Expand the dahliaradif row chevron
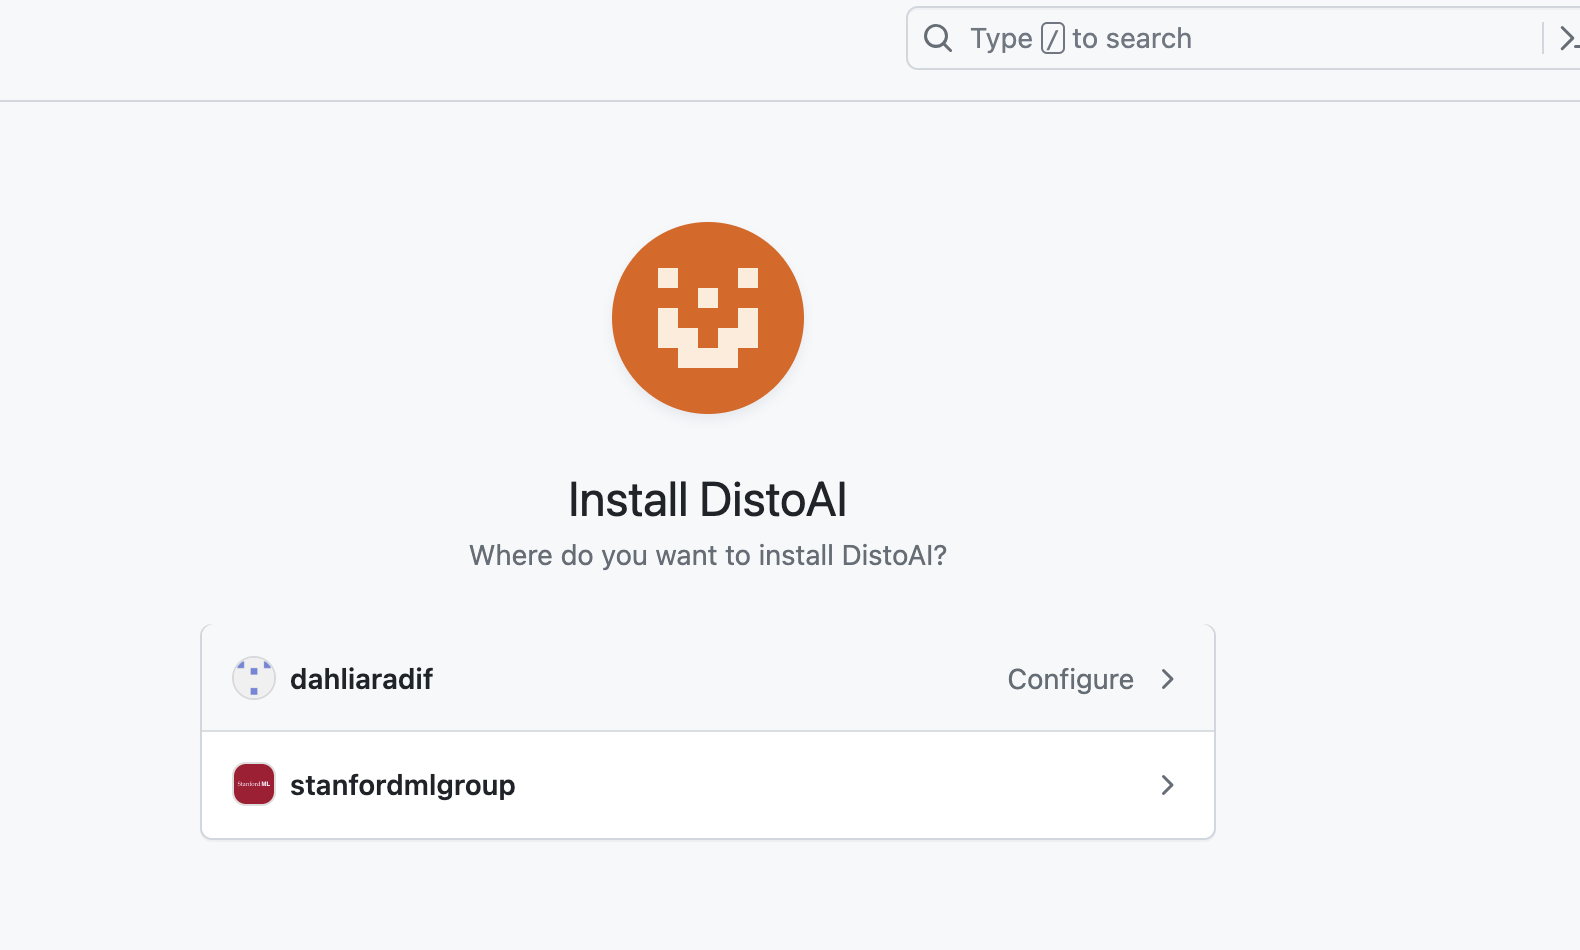 (x=1167, y=679)
